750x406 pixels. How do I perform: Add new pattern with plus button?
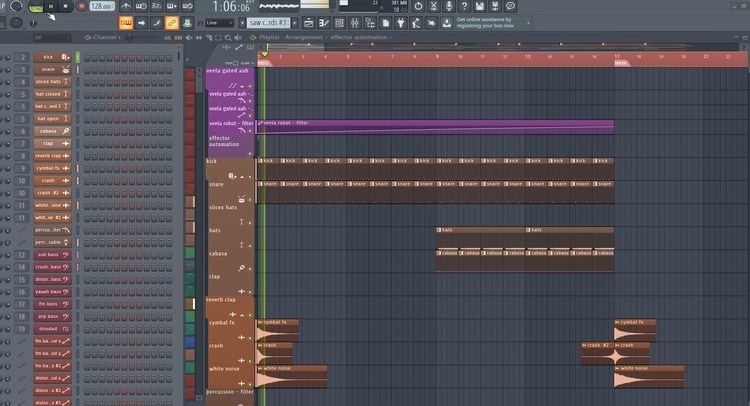point(295,22)
